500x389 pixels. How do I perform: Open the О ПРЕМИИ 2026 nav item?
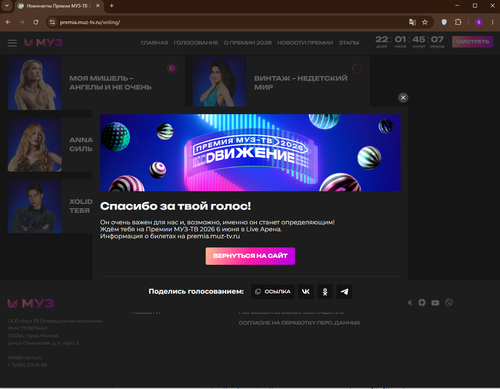[x=248, y=43]
